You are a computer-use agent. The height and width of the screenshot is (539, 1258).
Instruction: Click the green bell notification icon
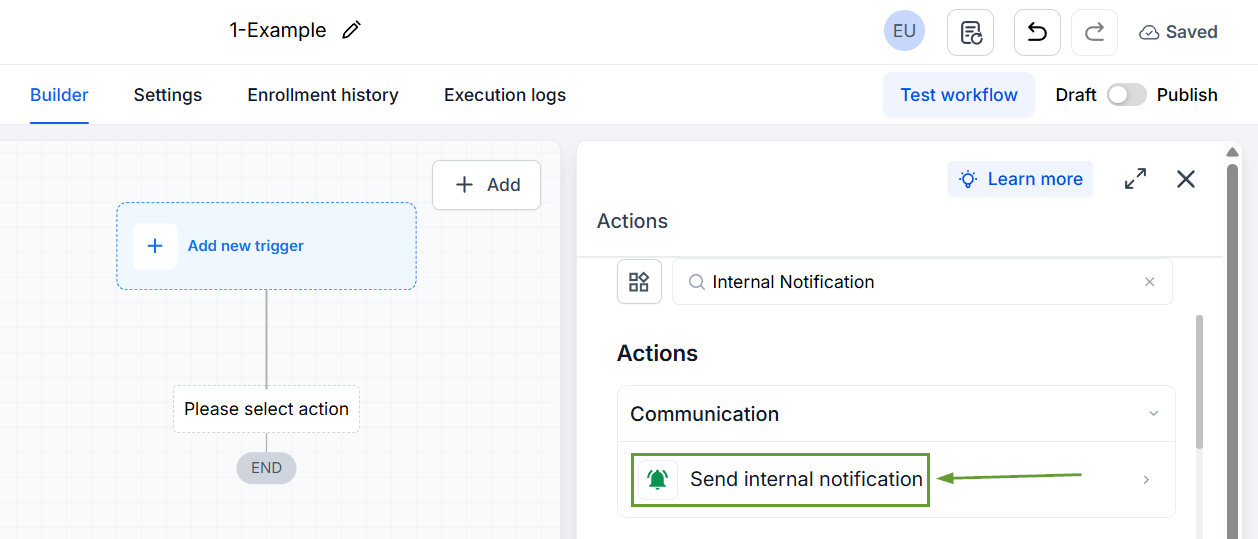coord(657,479)
